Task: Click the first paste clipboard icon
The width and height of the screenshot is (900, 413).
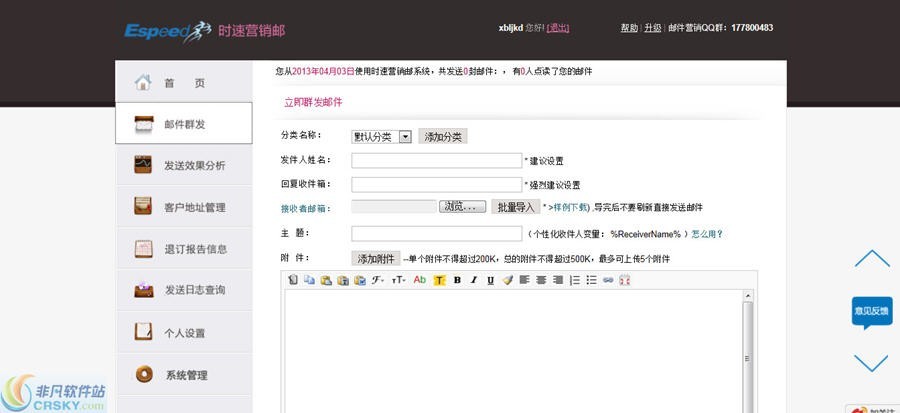Action: [326, 280]
